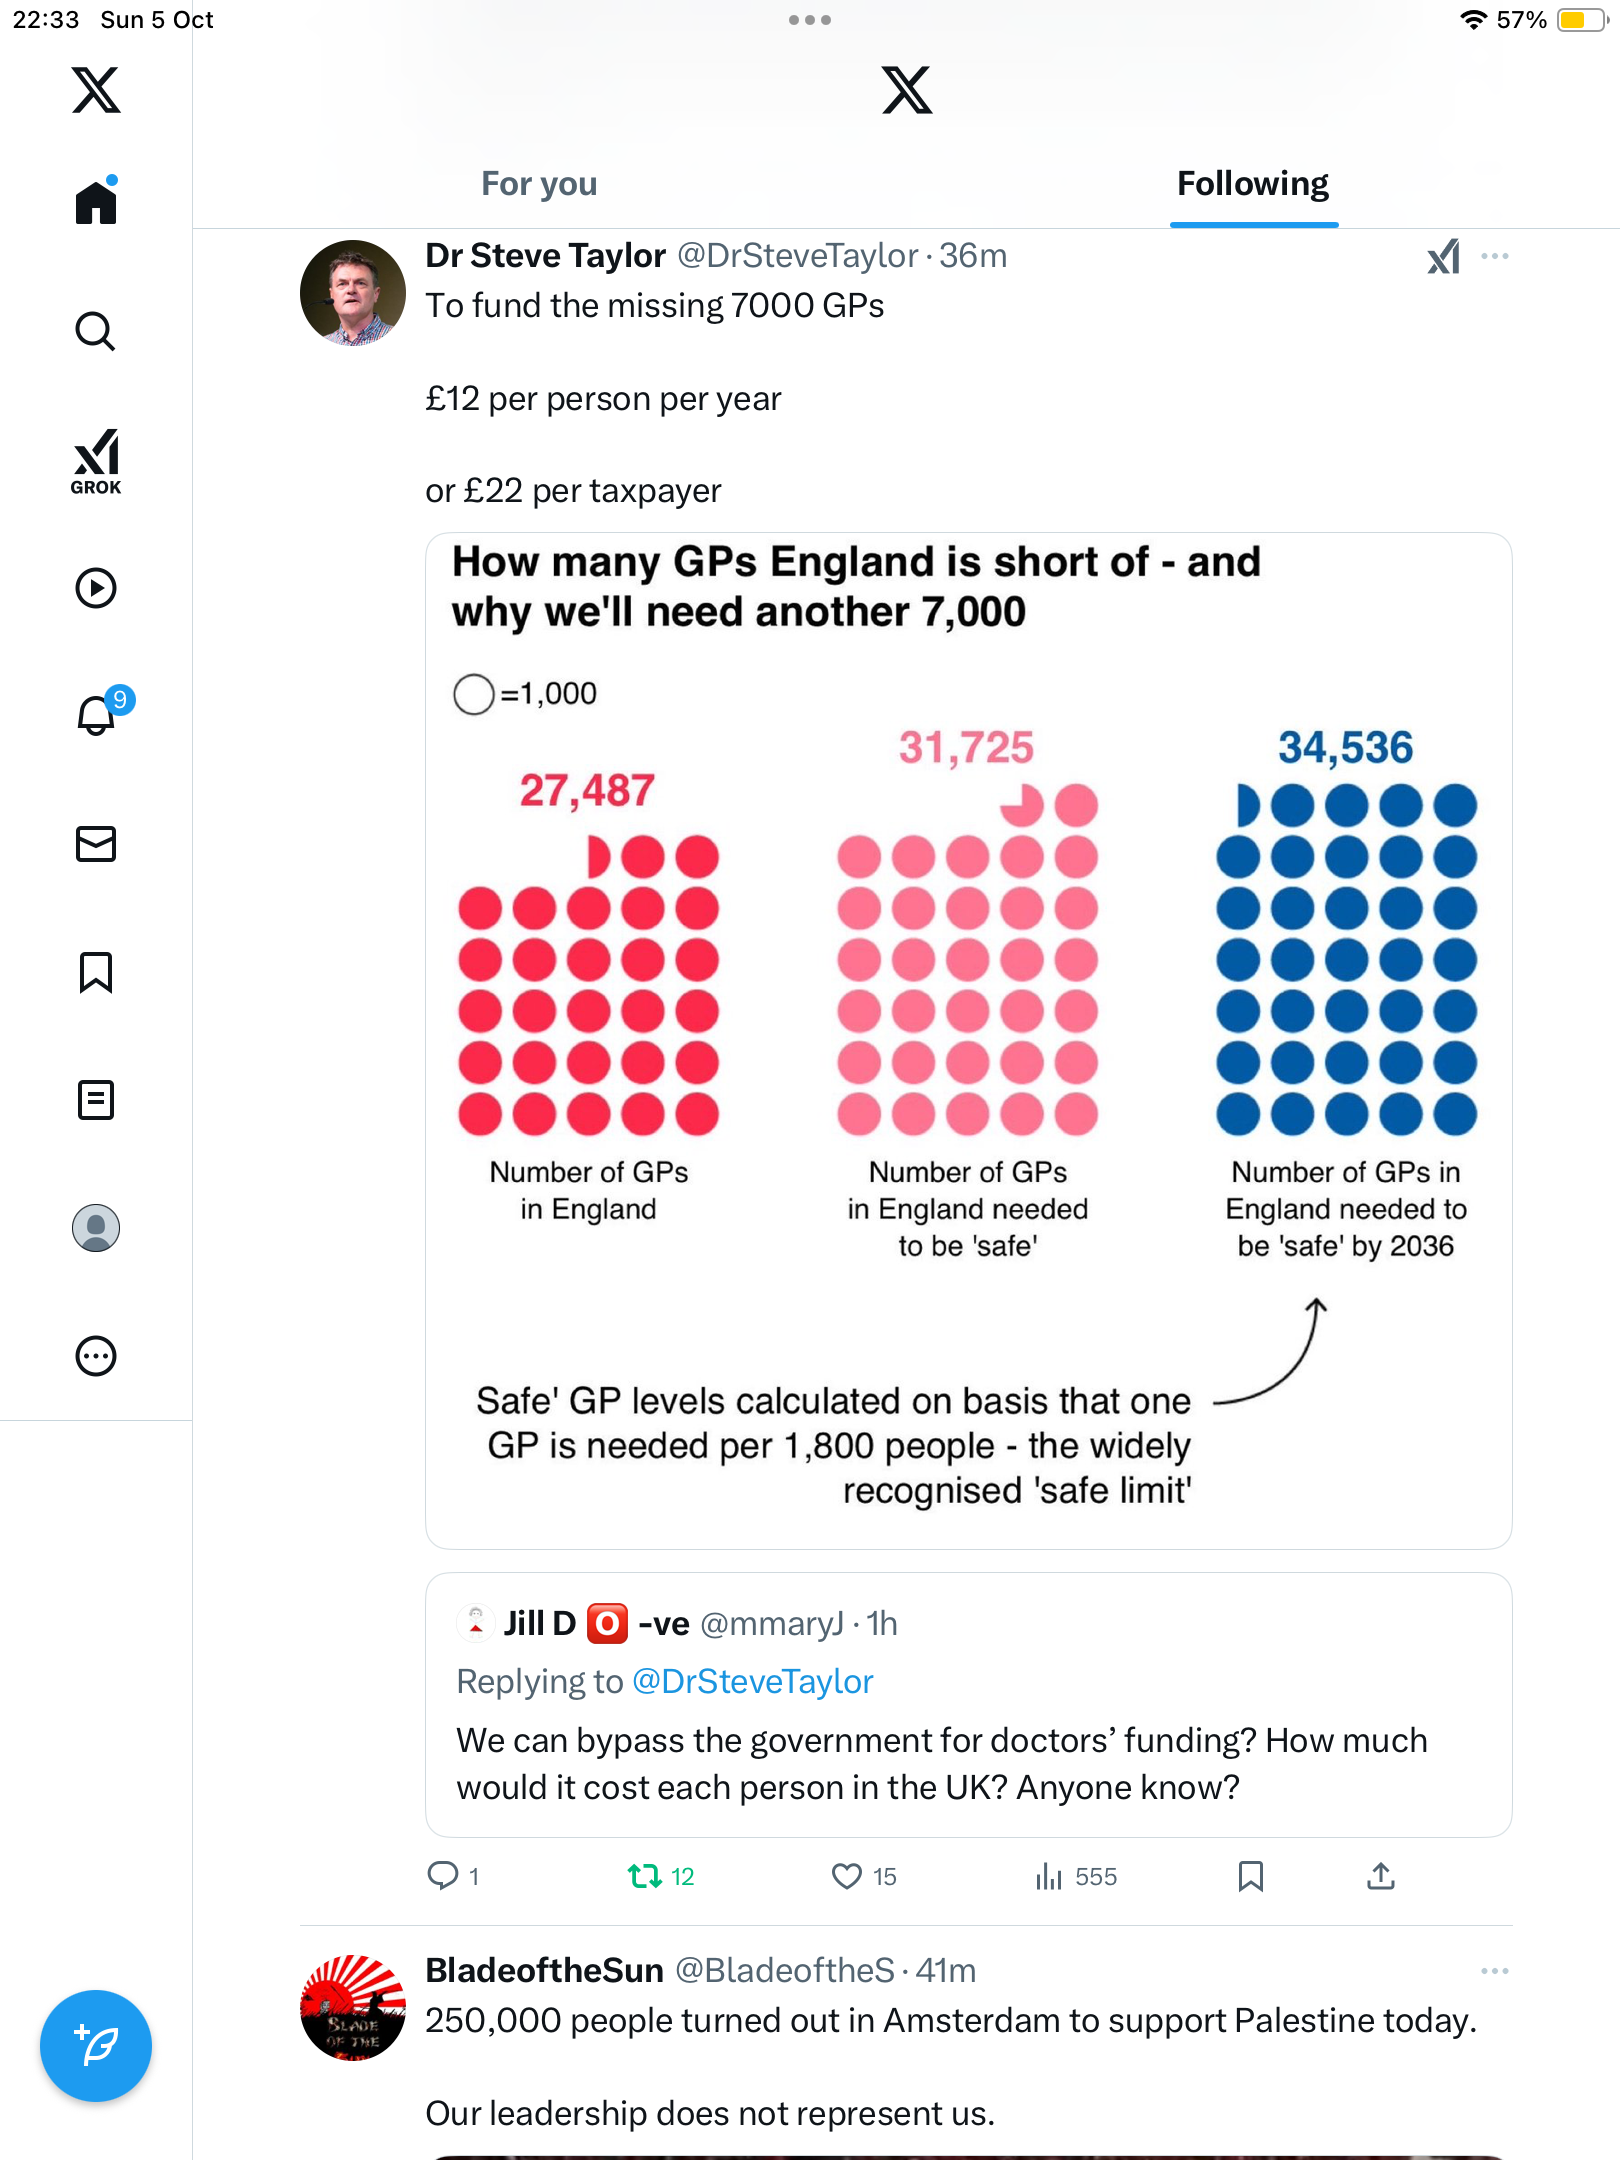Open Direct Messages envelope icon
Screen dimensions: 1620x2160
click(96, 844)
